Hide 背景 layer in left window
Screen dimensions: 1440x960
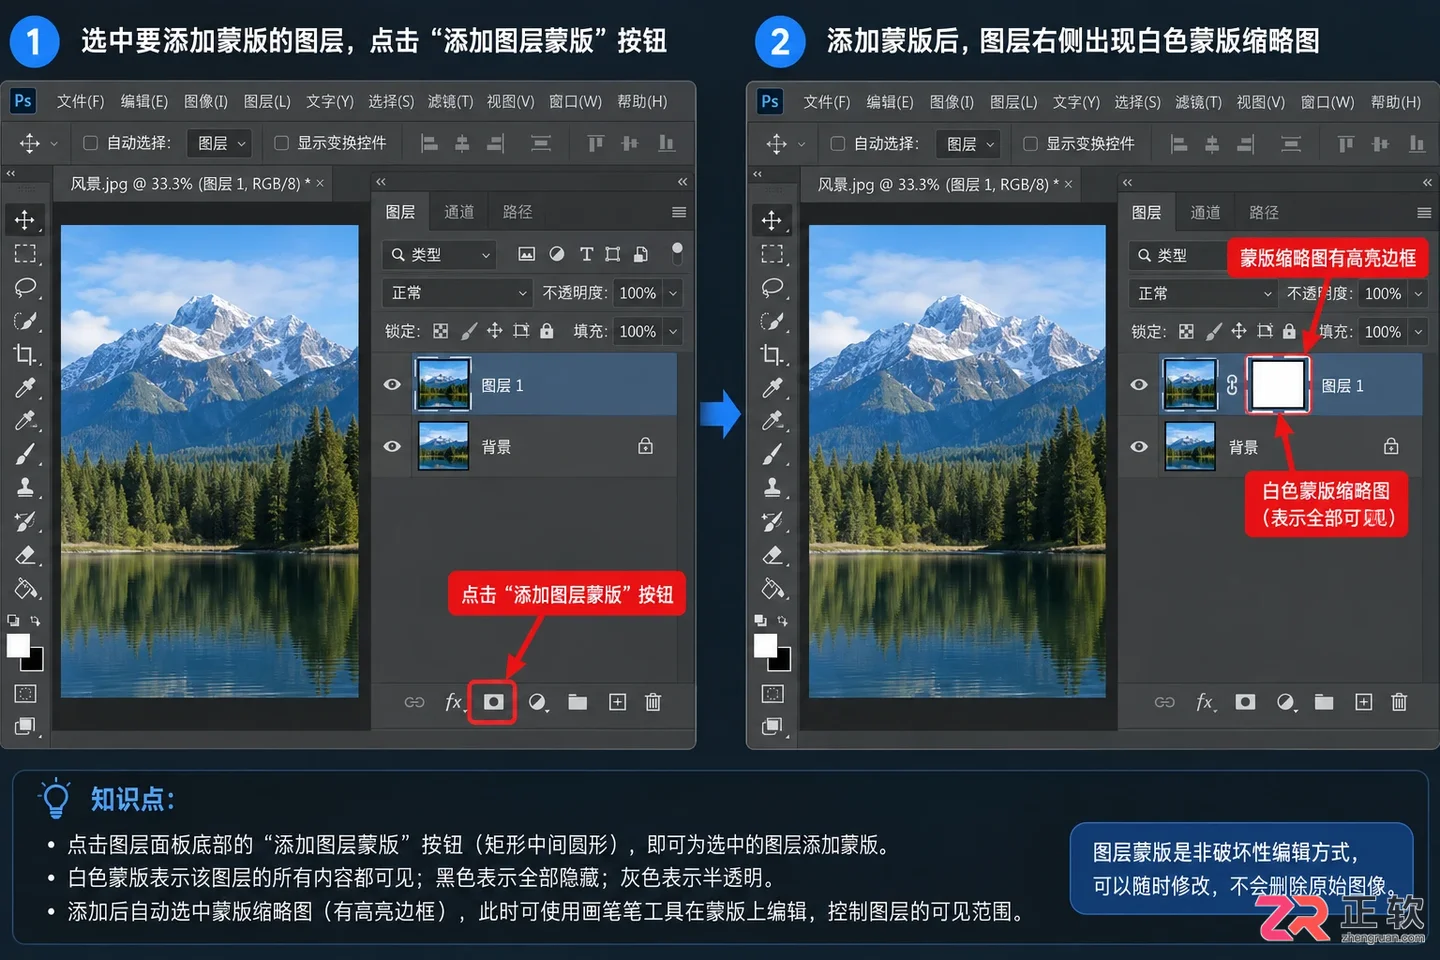(x=392, y=446)
